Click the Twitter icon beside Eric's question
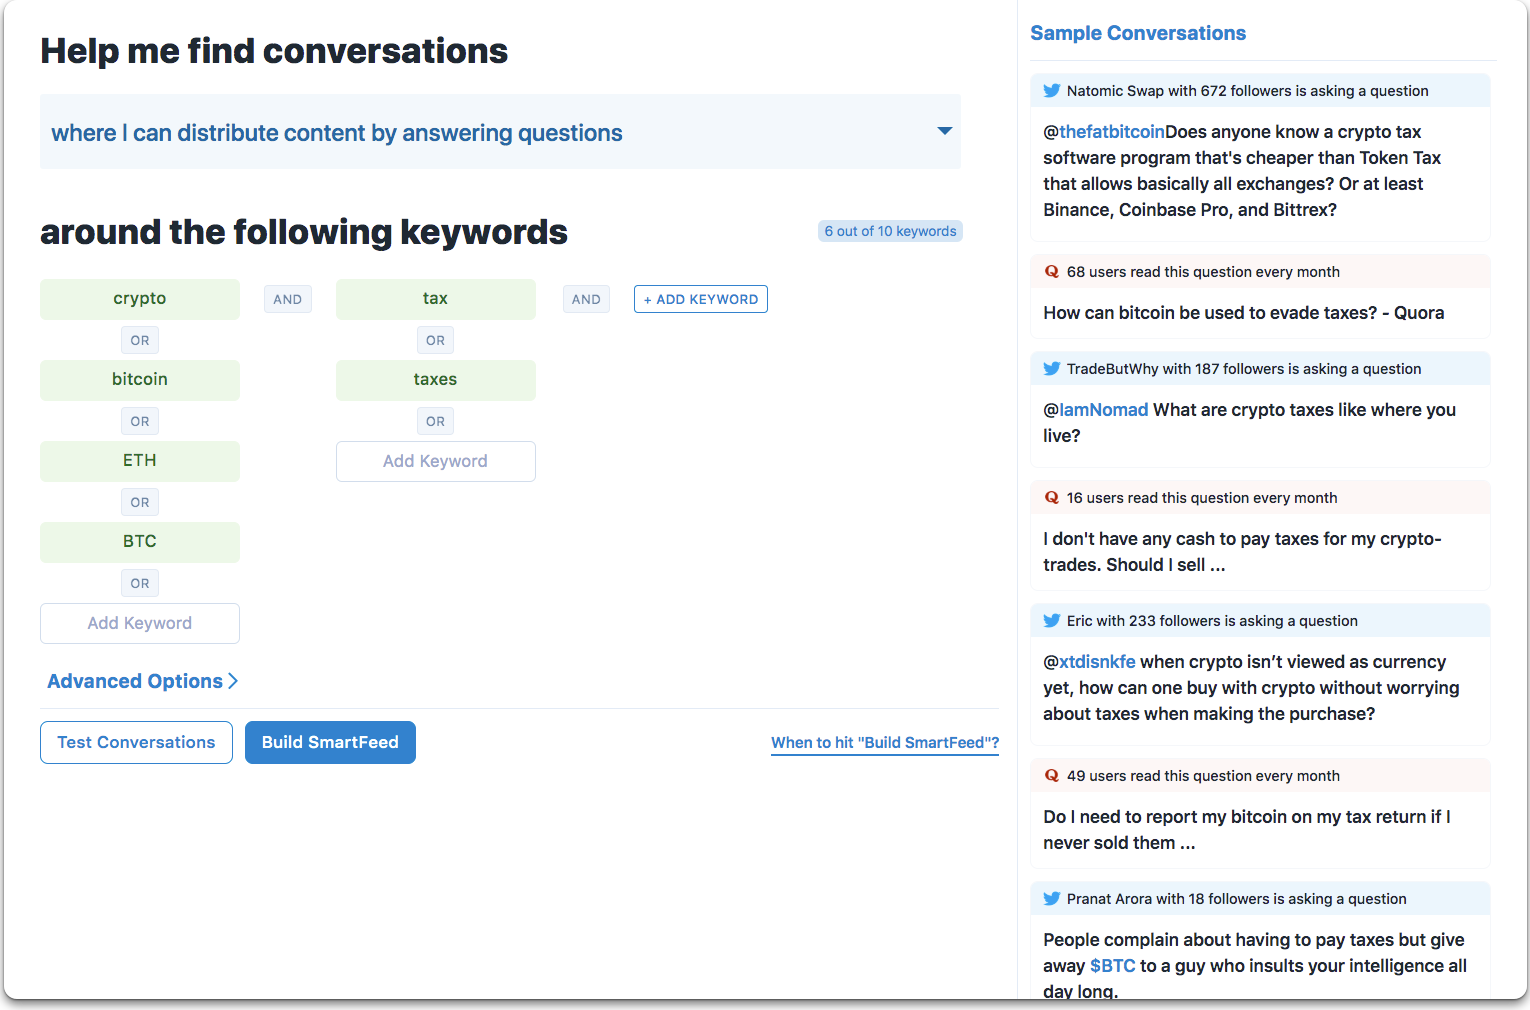1530x1010 pixels. pos(1051,620)
